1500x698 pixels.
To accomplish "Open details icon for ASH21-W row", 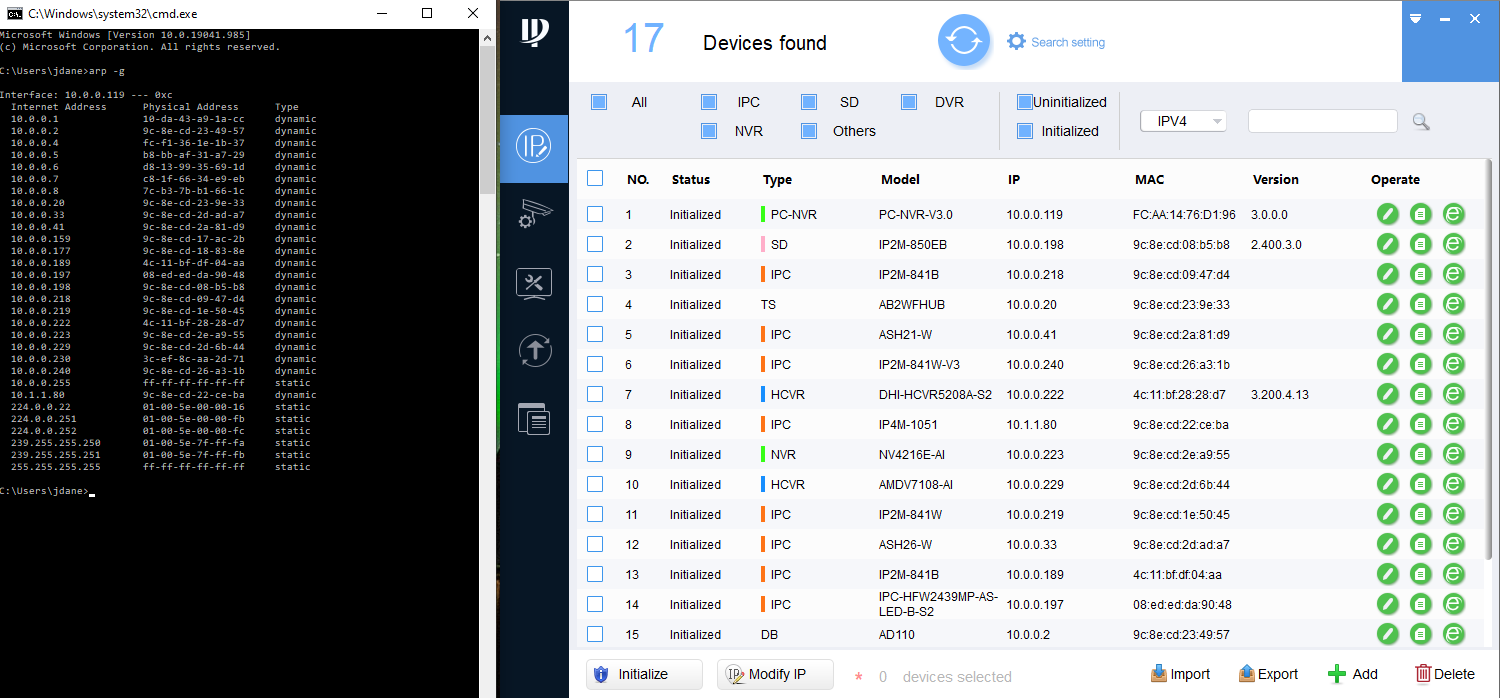I will click(1420, 334).
